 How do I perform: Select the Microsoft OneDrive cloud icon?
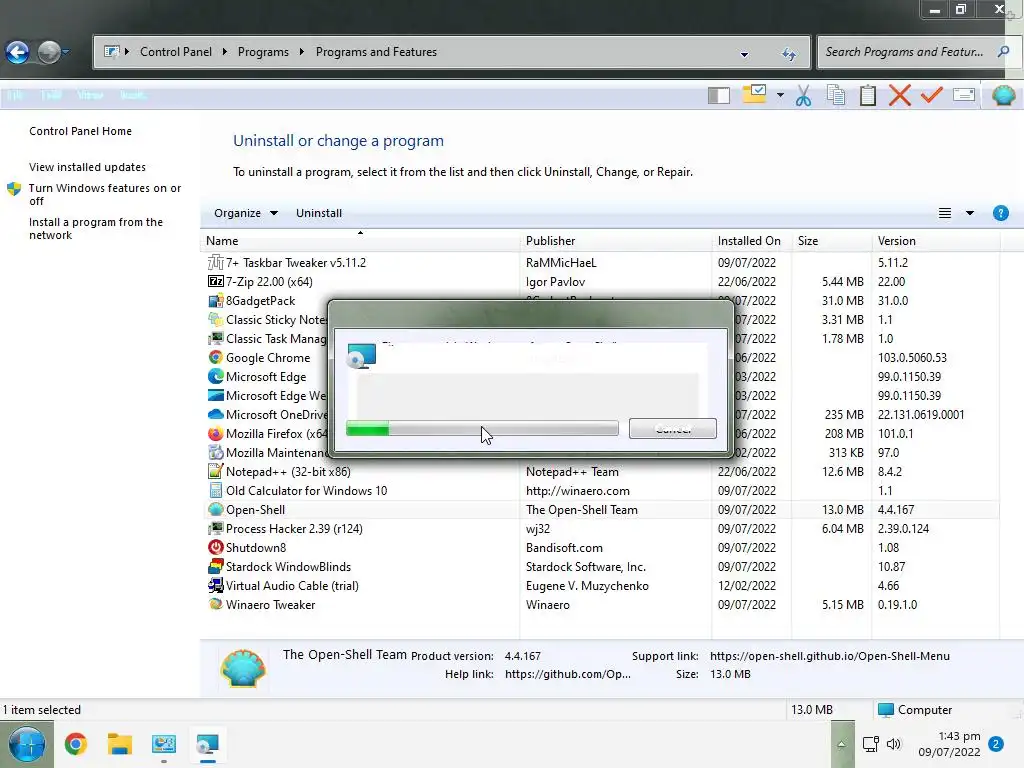(x=216, y=415)
